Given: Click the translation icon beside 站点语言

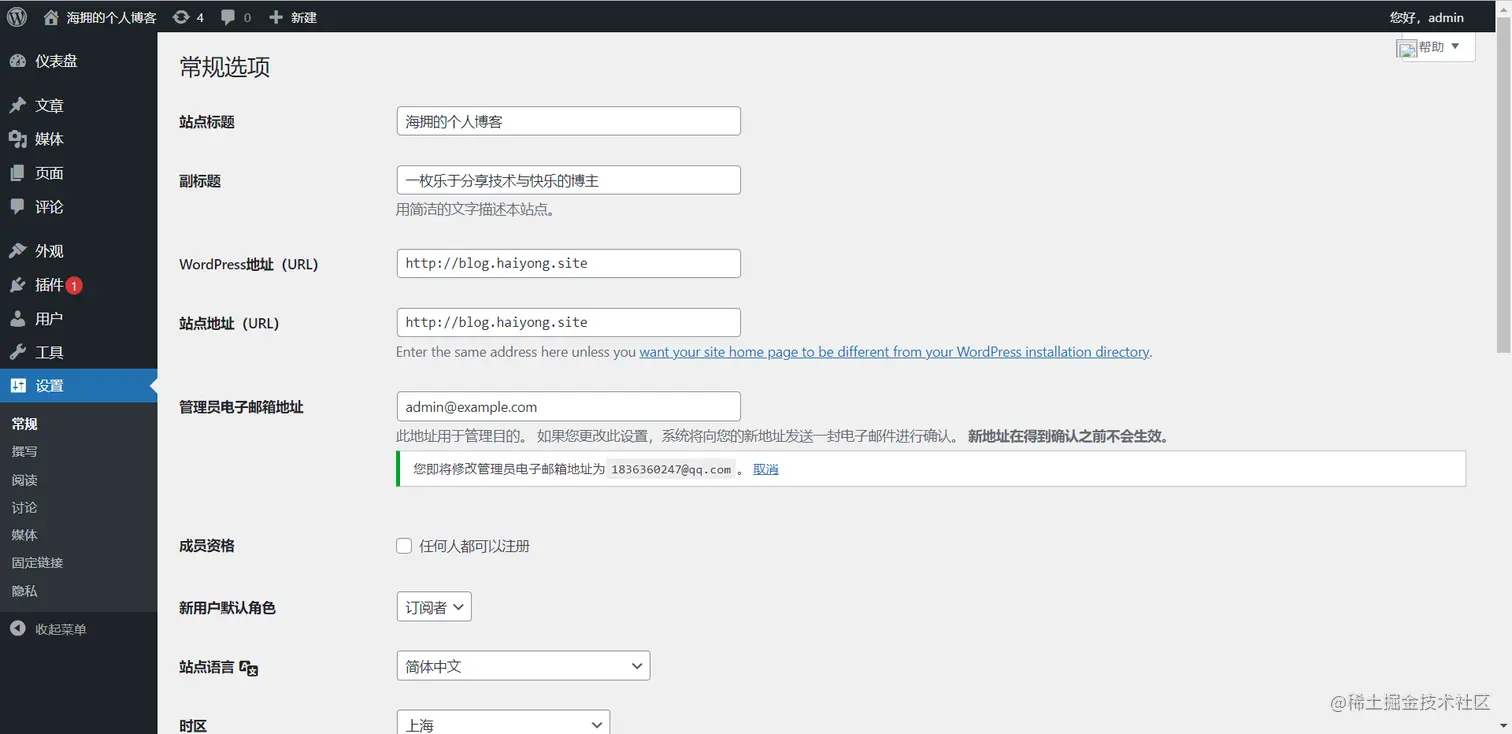Looking at the screenshot, I should [249, 668].
